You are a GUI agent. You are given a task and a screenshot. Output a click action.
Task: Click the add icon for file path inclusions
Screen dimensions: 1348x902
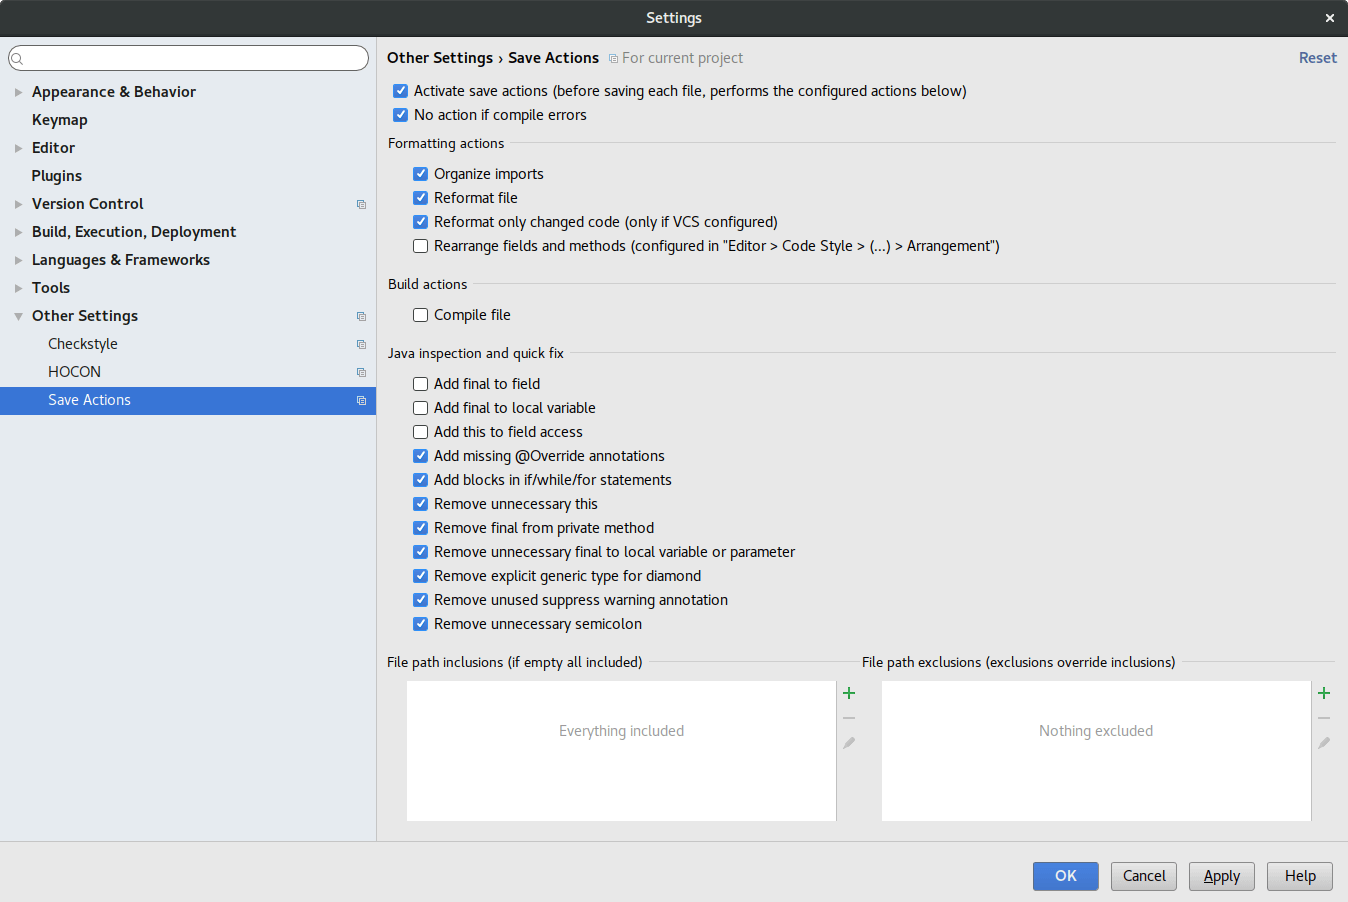pyautogui.click(x=849, y=693)
